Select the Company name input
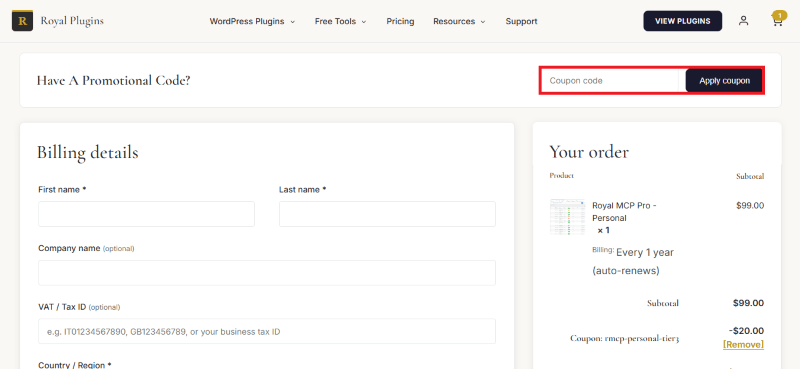Viewport: 800px width, 369px height. (x=267, y=273)
